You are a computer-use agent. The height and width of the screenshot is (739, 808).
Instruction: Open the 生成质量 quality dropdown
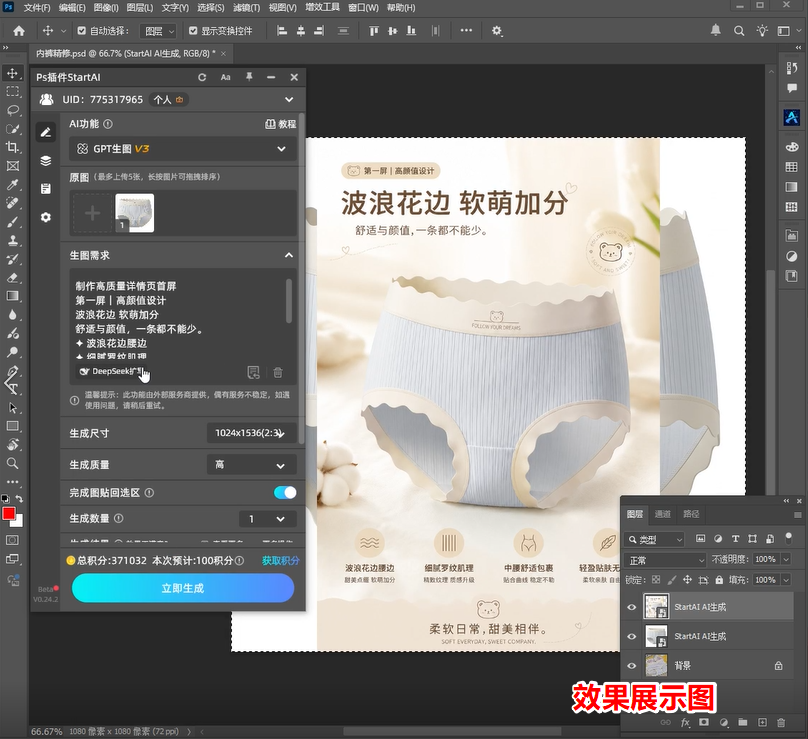tap(251, 465)
